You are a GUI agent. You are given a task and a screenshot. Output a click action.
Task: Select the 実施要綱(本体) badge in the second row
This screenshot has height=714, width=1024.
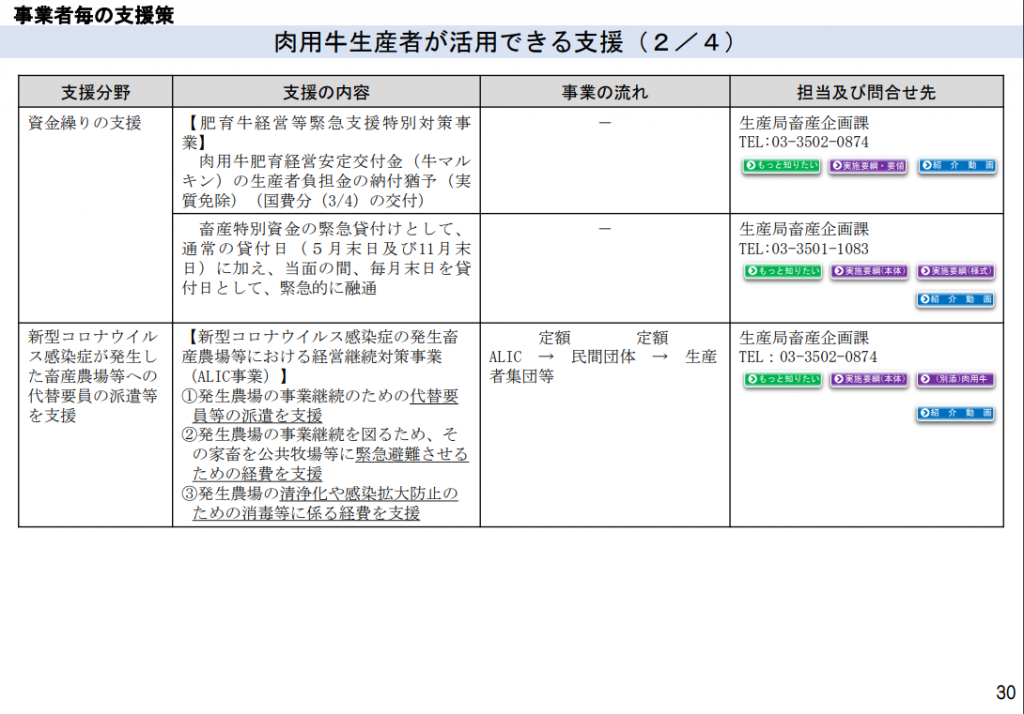pyautogui.click(x=868, y=270)
